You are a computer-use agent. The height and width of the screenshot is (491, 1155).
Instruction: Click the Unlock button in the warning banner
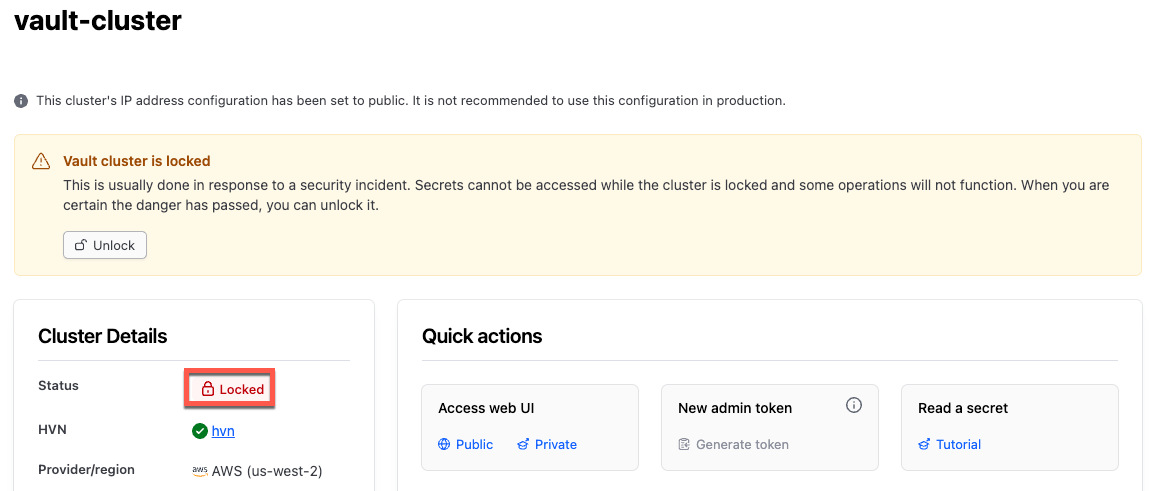105,245
